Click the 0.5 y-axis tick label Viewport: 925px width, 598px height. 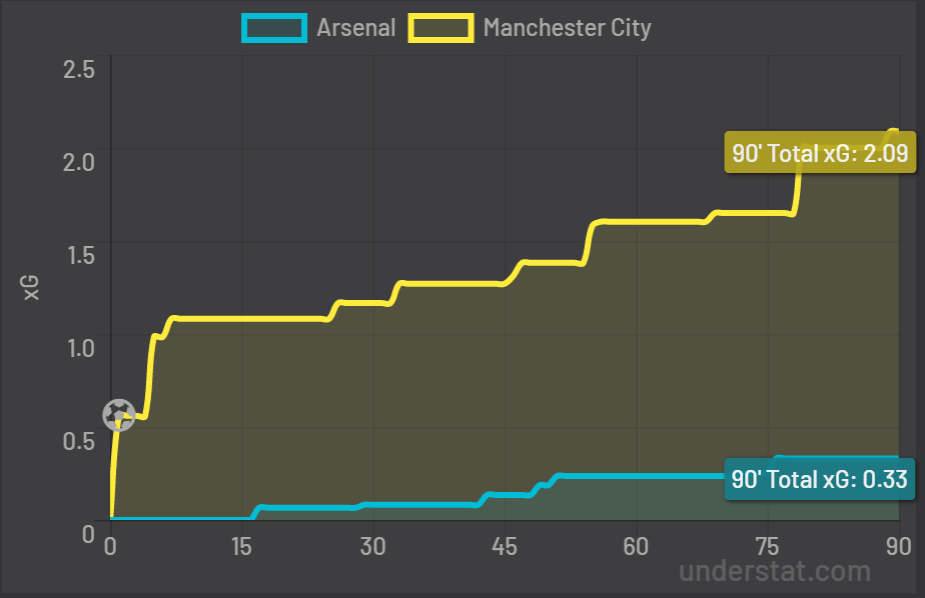tap(79, 441)
